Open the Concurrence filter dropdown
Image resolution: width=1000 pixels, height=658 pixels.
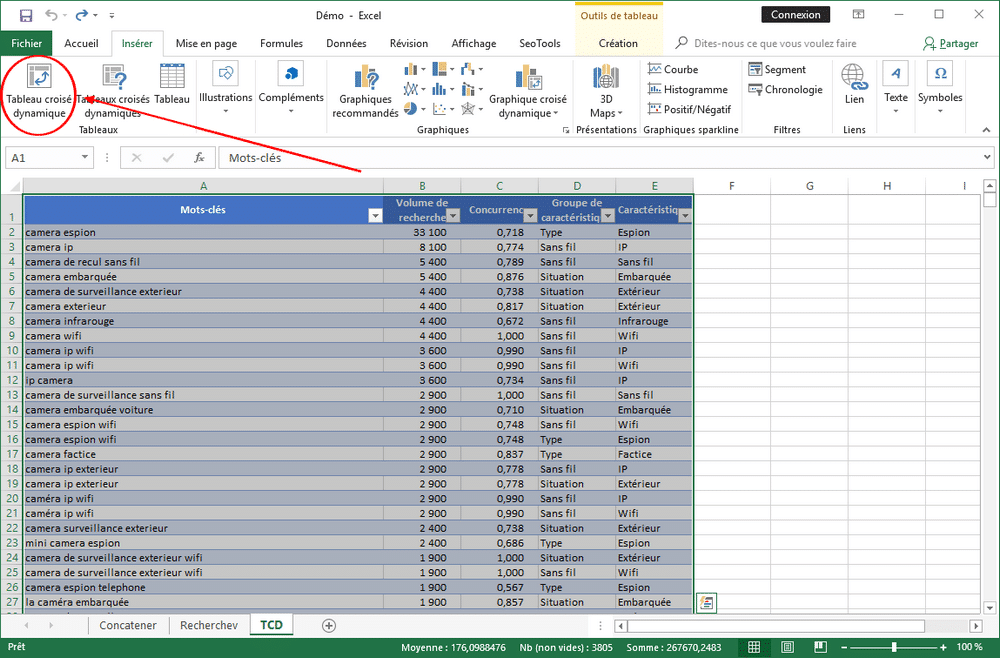tap(530, 216)
